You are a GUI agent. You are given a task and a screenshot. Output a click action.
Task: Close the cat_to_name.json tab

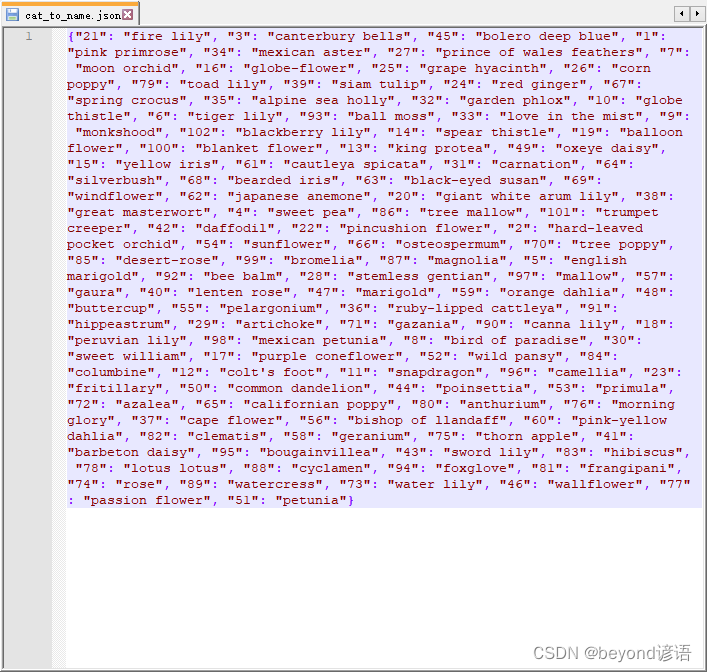[128, 15]
